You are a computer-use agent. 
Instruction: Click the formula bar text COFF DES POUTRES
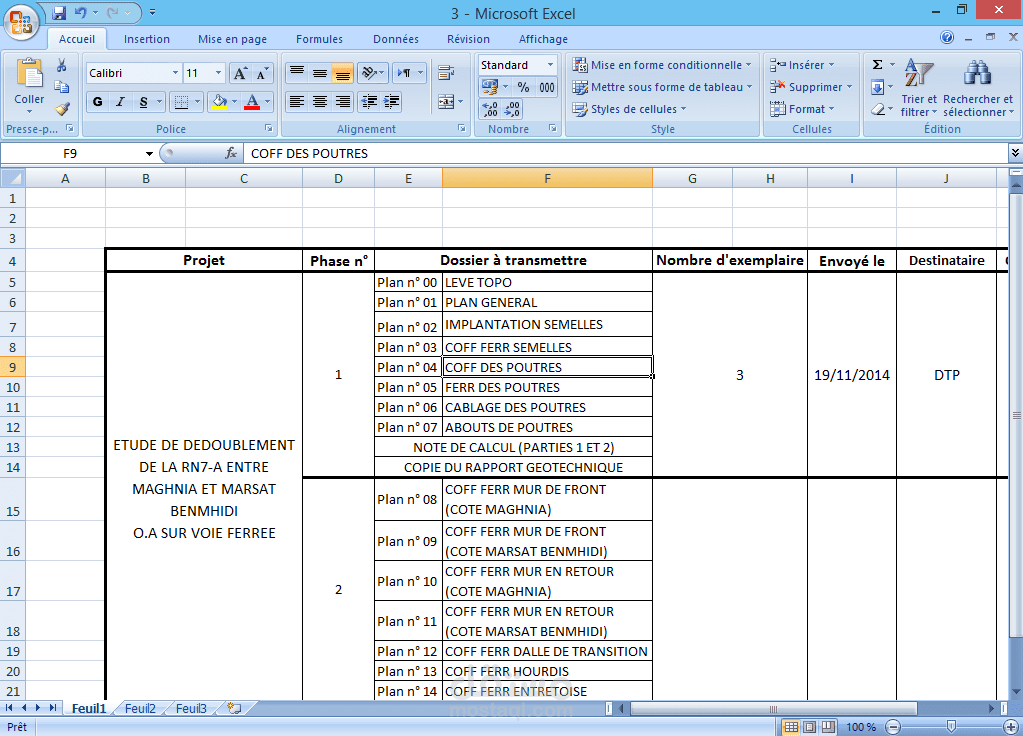[309, 153]
